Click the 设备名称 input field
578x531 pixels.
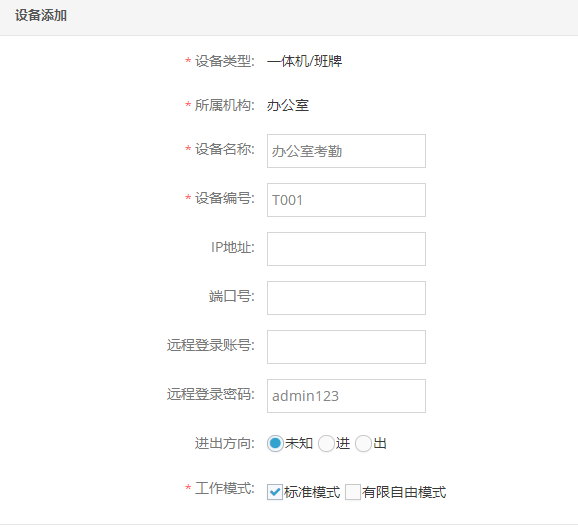346,151
